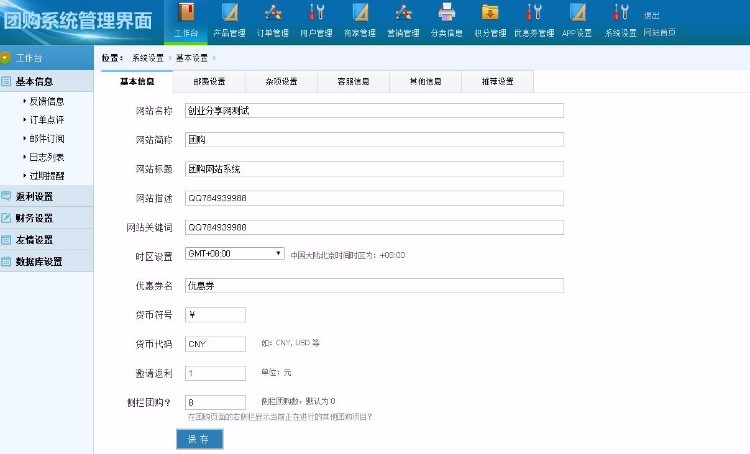Click the 侧栏团购 number input field
The height and width of the screenshot is (454, 750).
coord(215,402)
